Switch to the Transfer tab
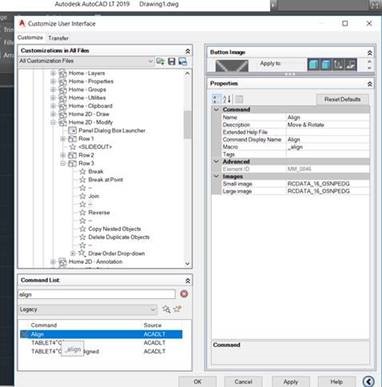382x387 pixels. pos(58,38)
